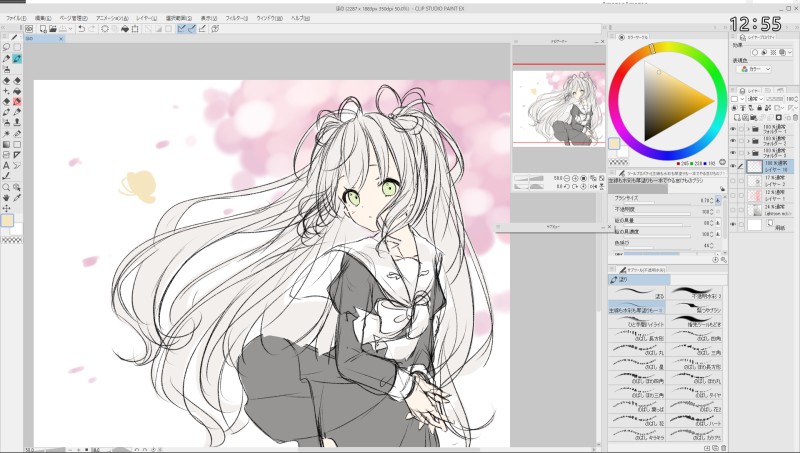Close the canvas document tab
800x453 pixels.
(61, 39)
